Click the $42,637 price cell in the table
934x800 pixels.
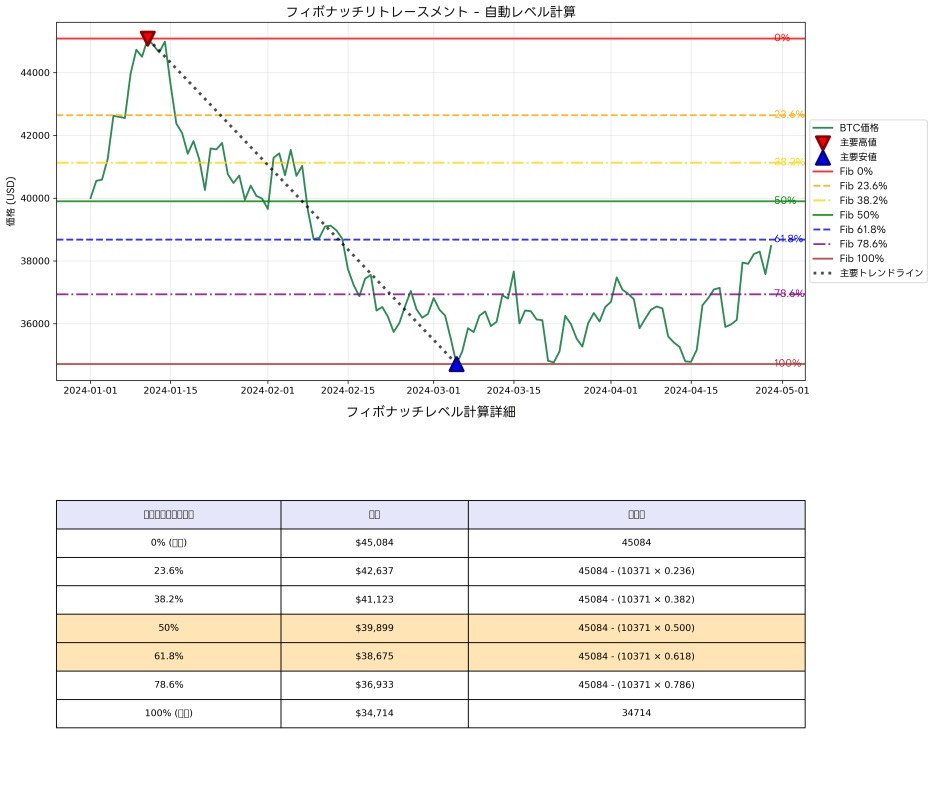pos(374,571)
